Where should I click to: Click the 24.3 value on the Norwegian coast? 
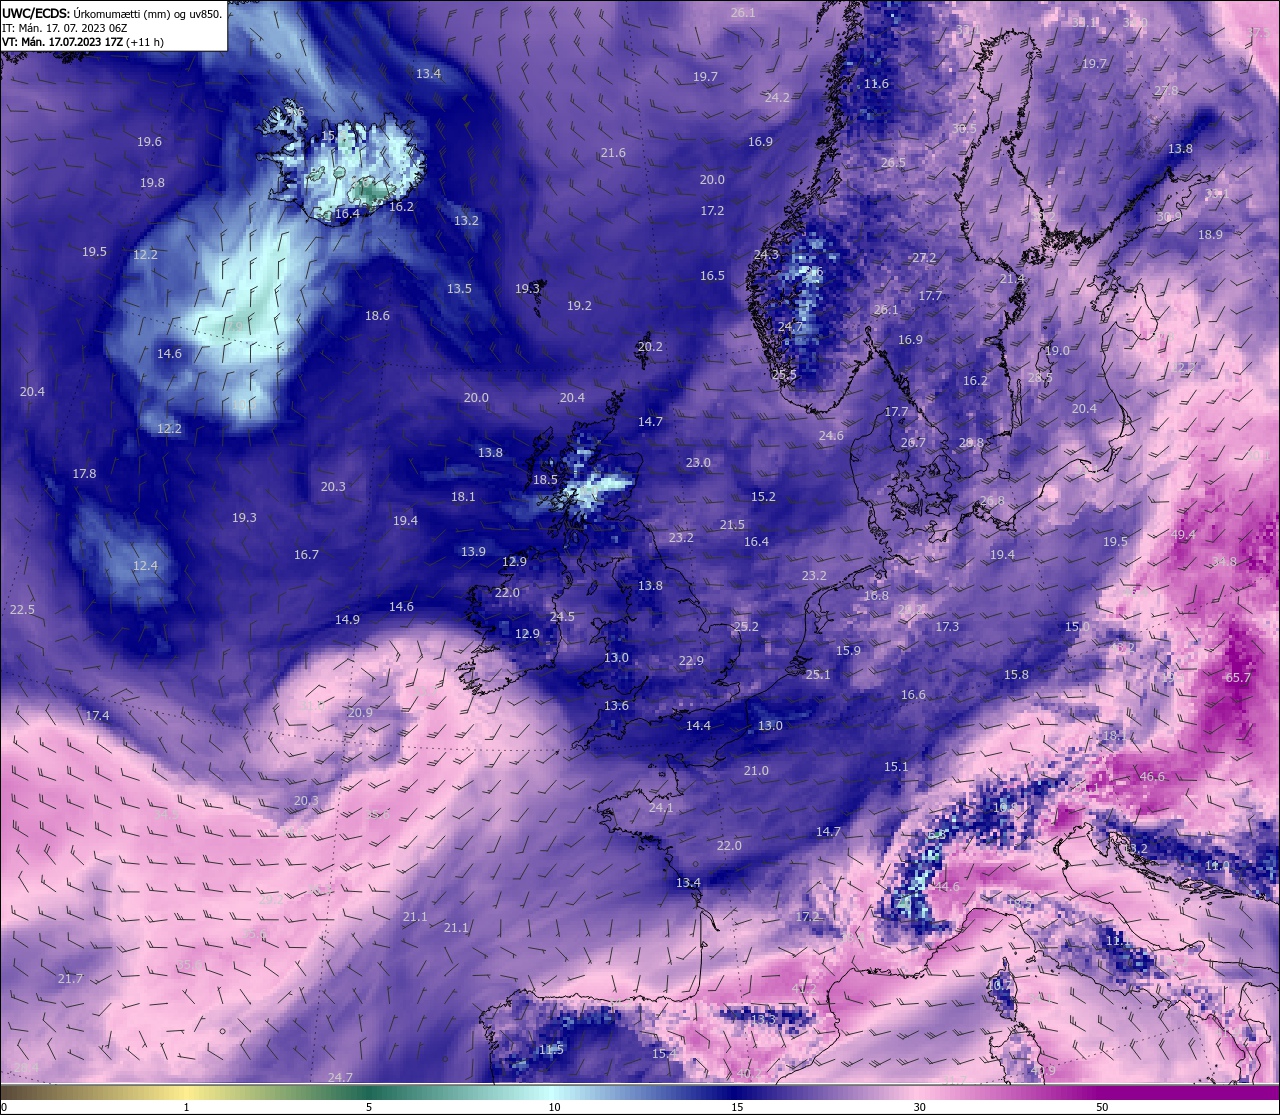pyautogui.click(x=766, y=255)
